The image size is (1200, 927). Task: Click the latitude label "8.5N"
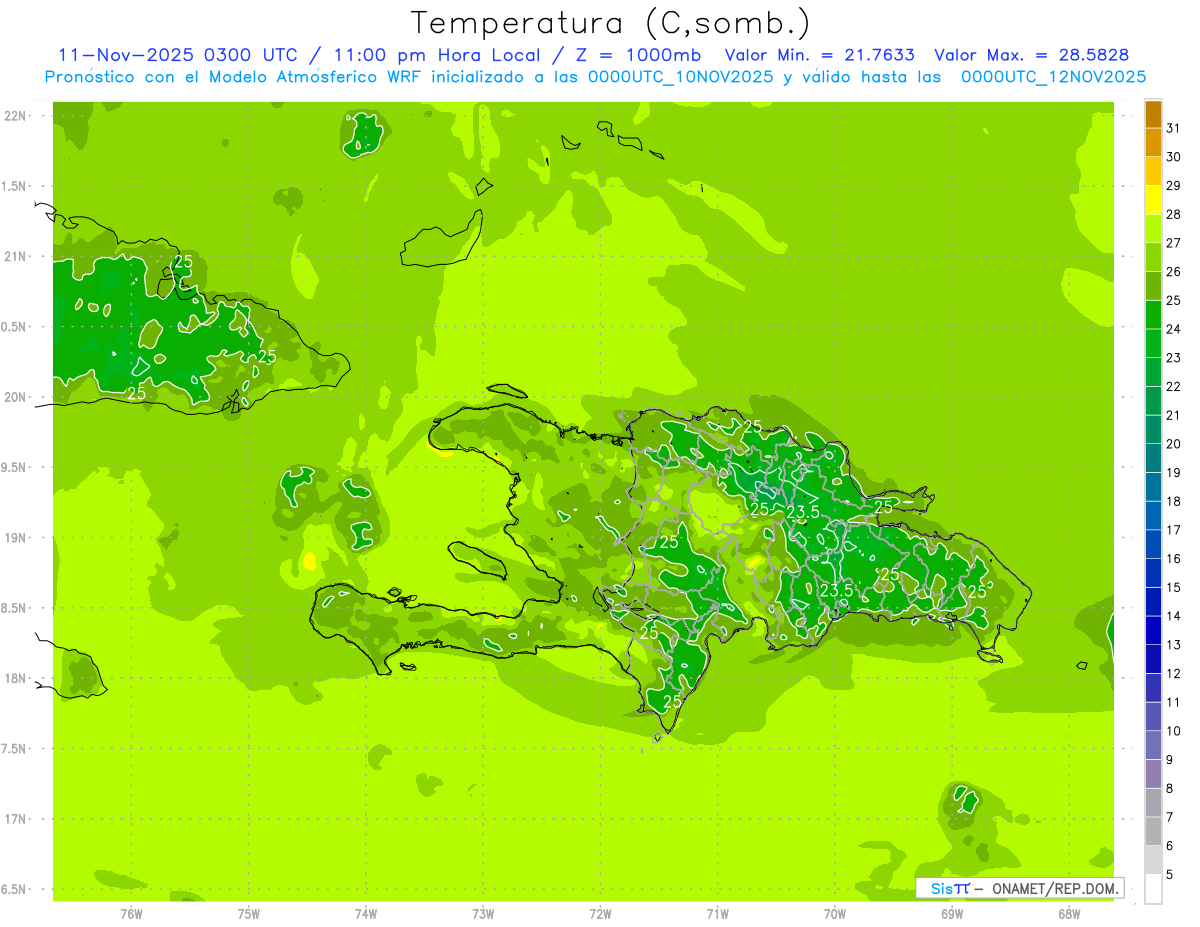tap(15, 608)
